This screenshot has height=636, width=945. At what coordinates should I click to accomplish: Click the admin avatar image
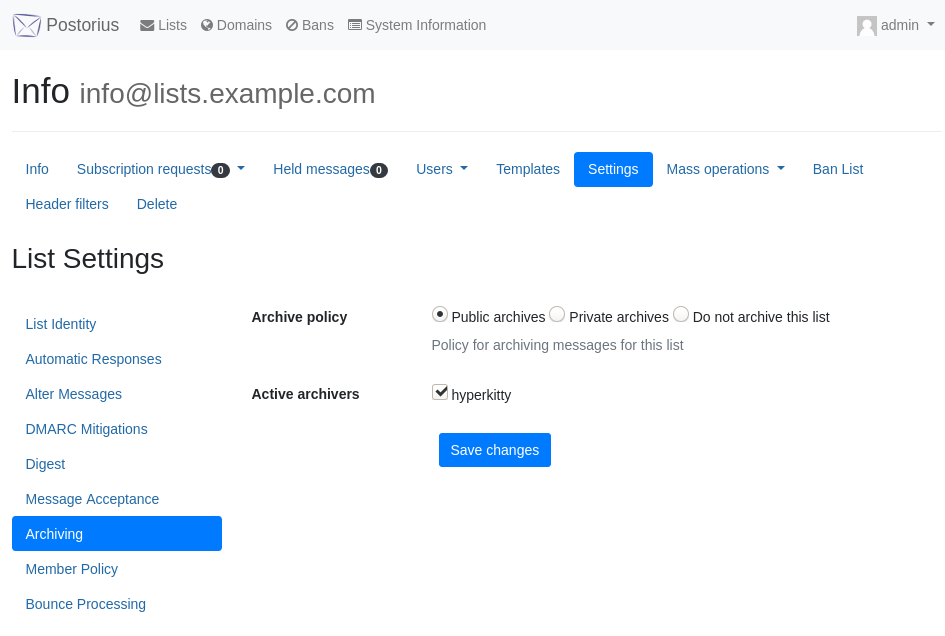[867, 26]
